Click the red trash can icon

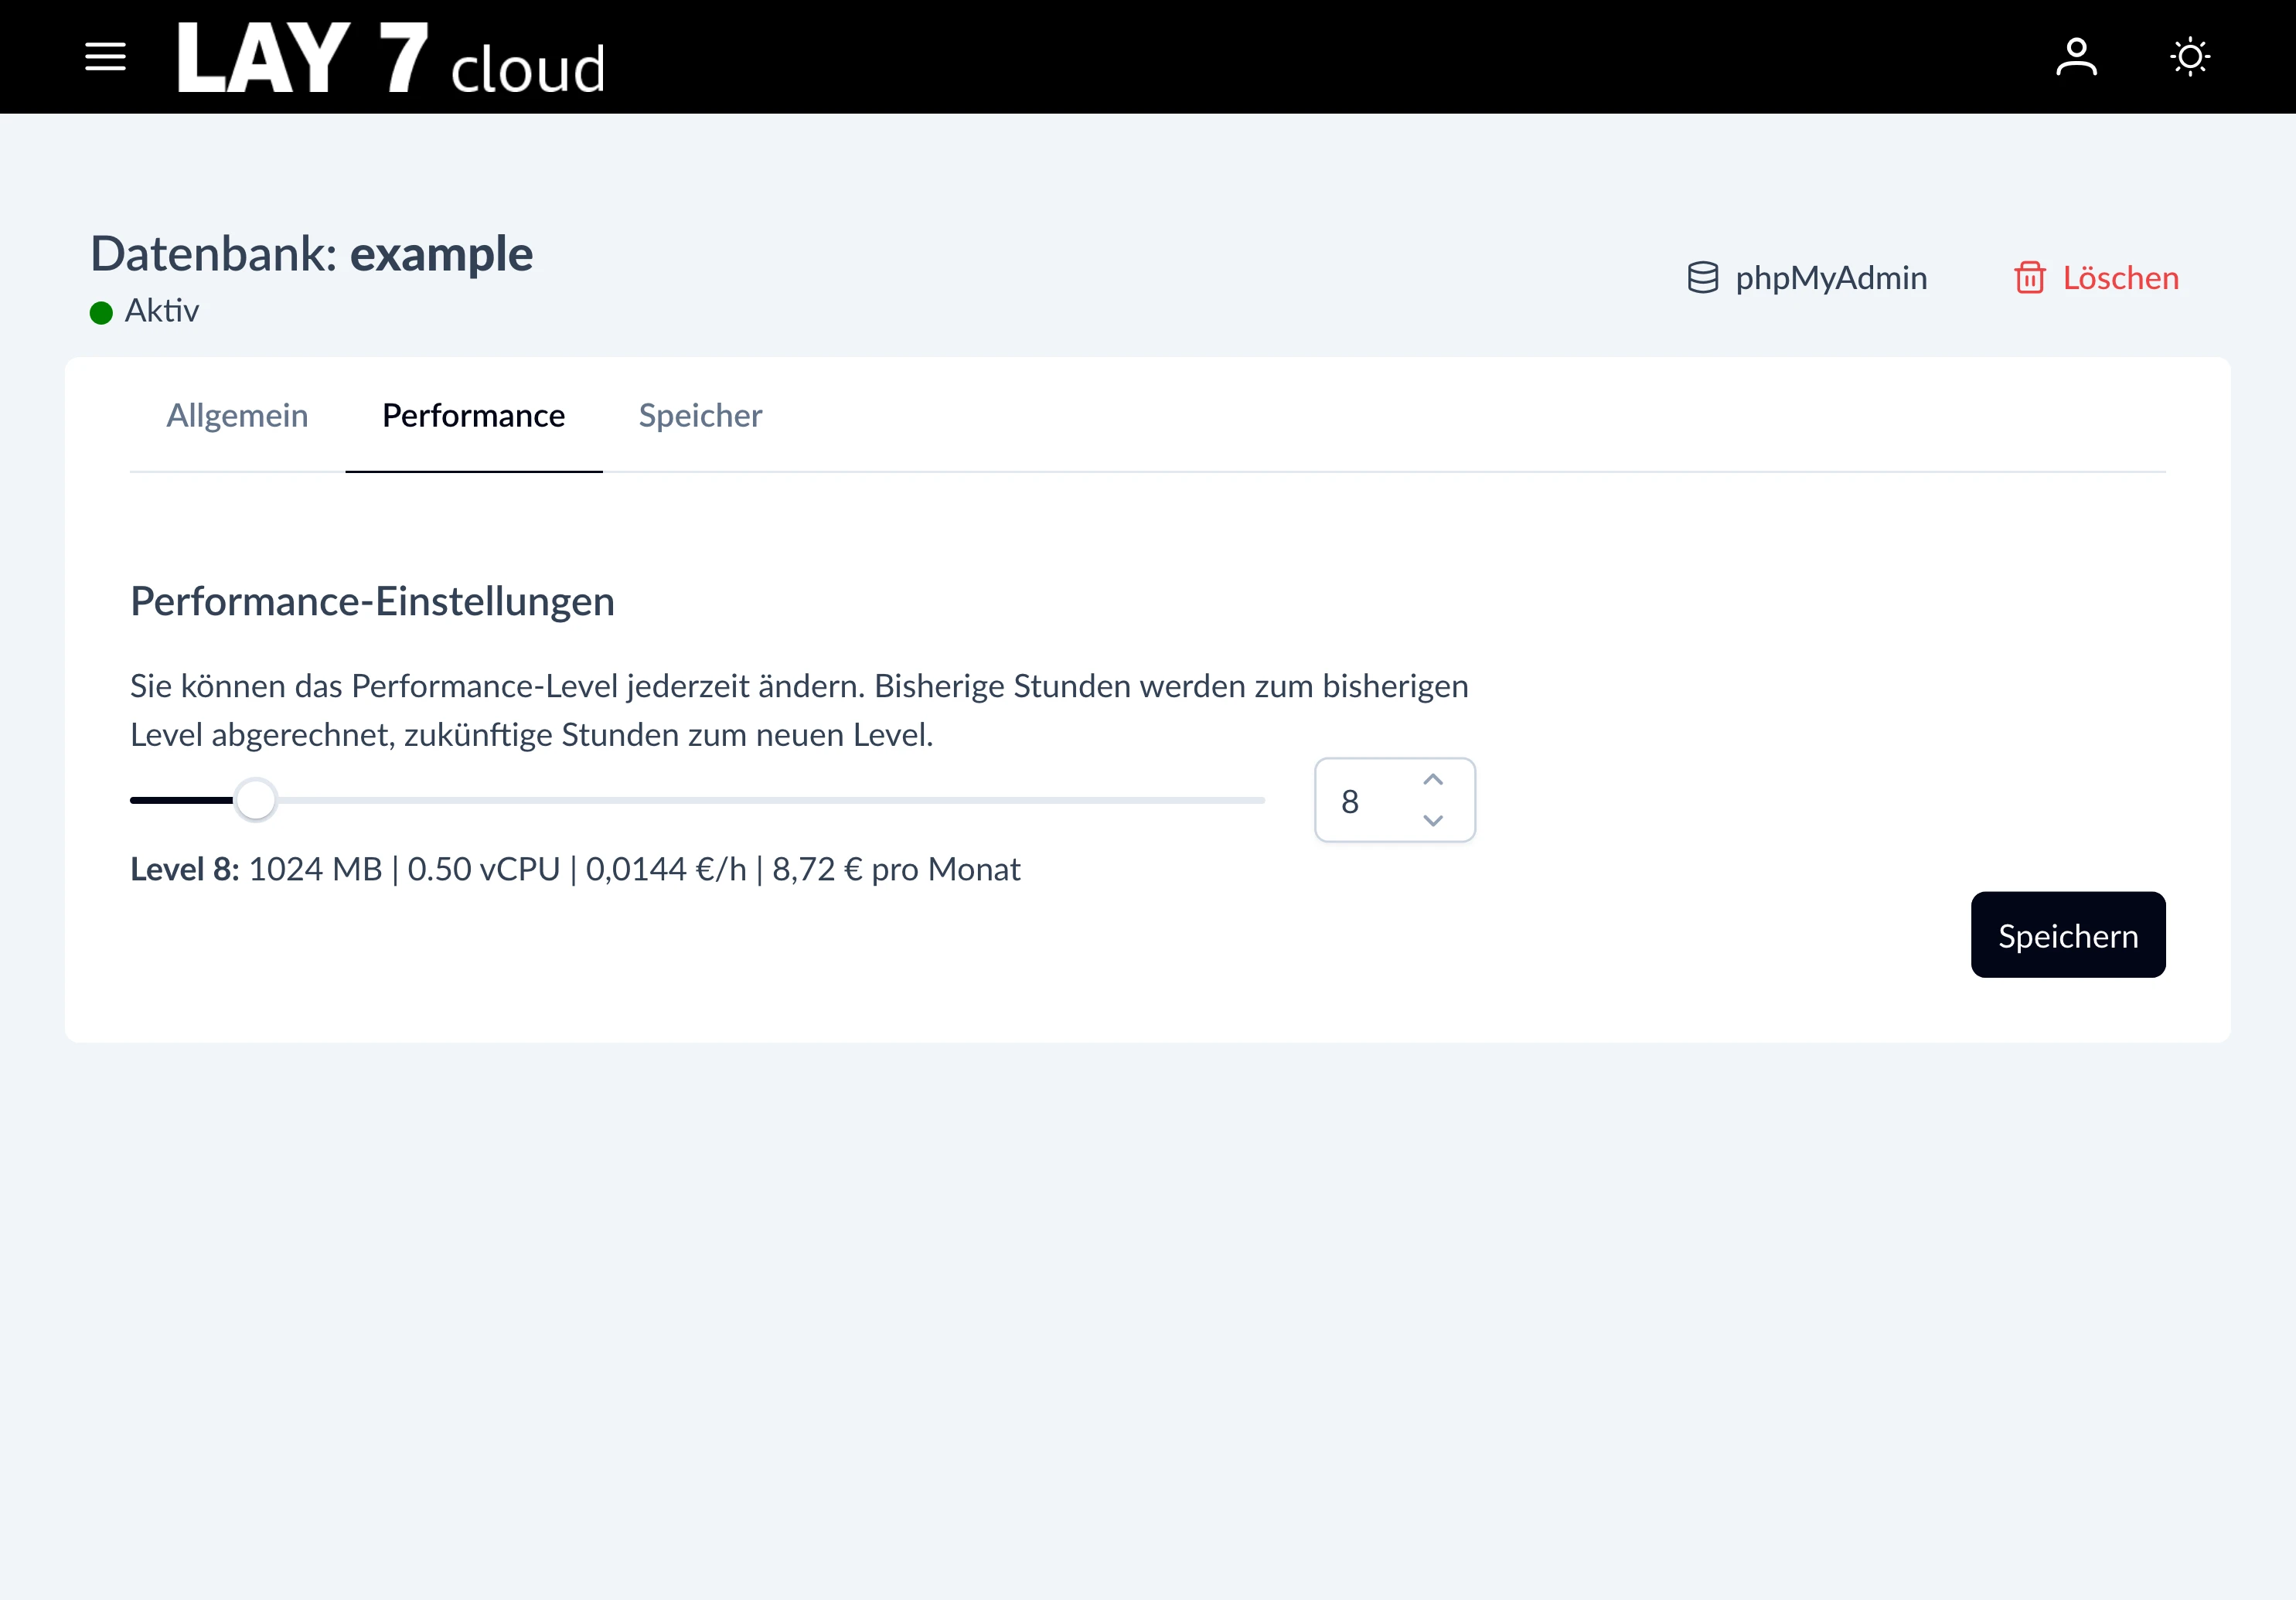pos(2029,278)
